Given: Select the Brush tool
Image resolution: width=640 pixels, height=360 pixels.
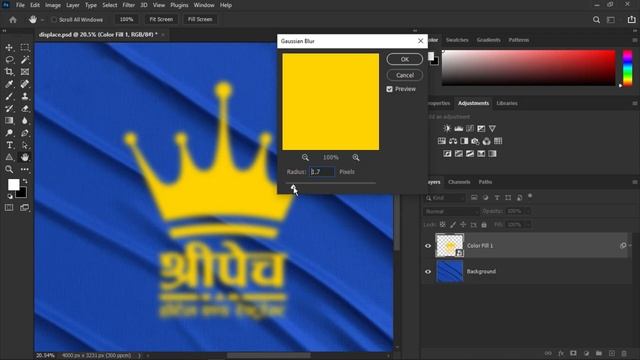Looking at the screenshot, I should [x=9, y=96].
